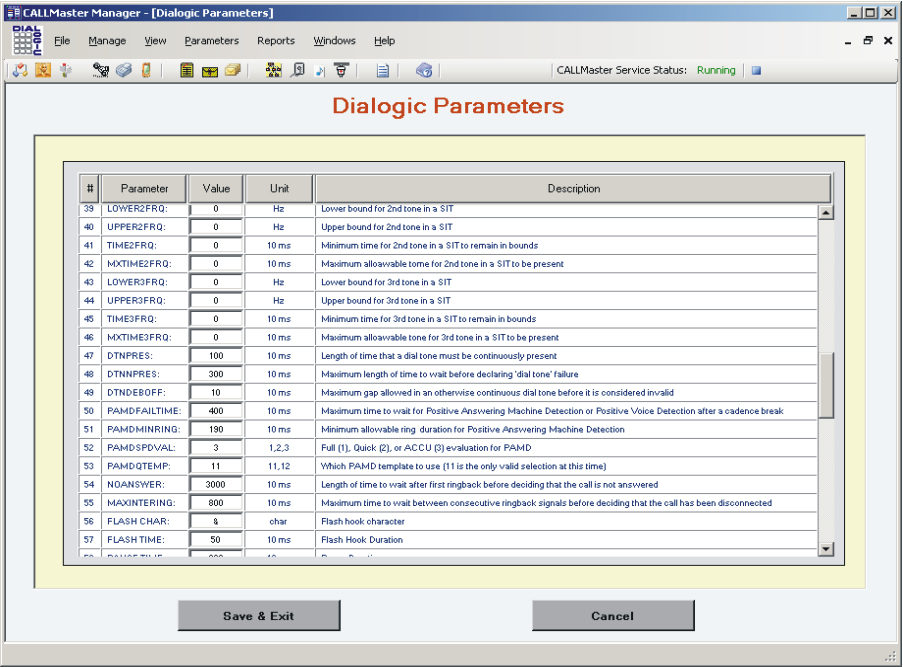
Task: Click the stacked yellow envelopes toolbar icon
Action: (x=233, y=70)
